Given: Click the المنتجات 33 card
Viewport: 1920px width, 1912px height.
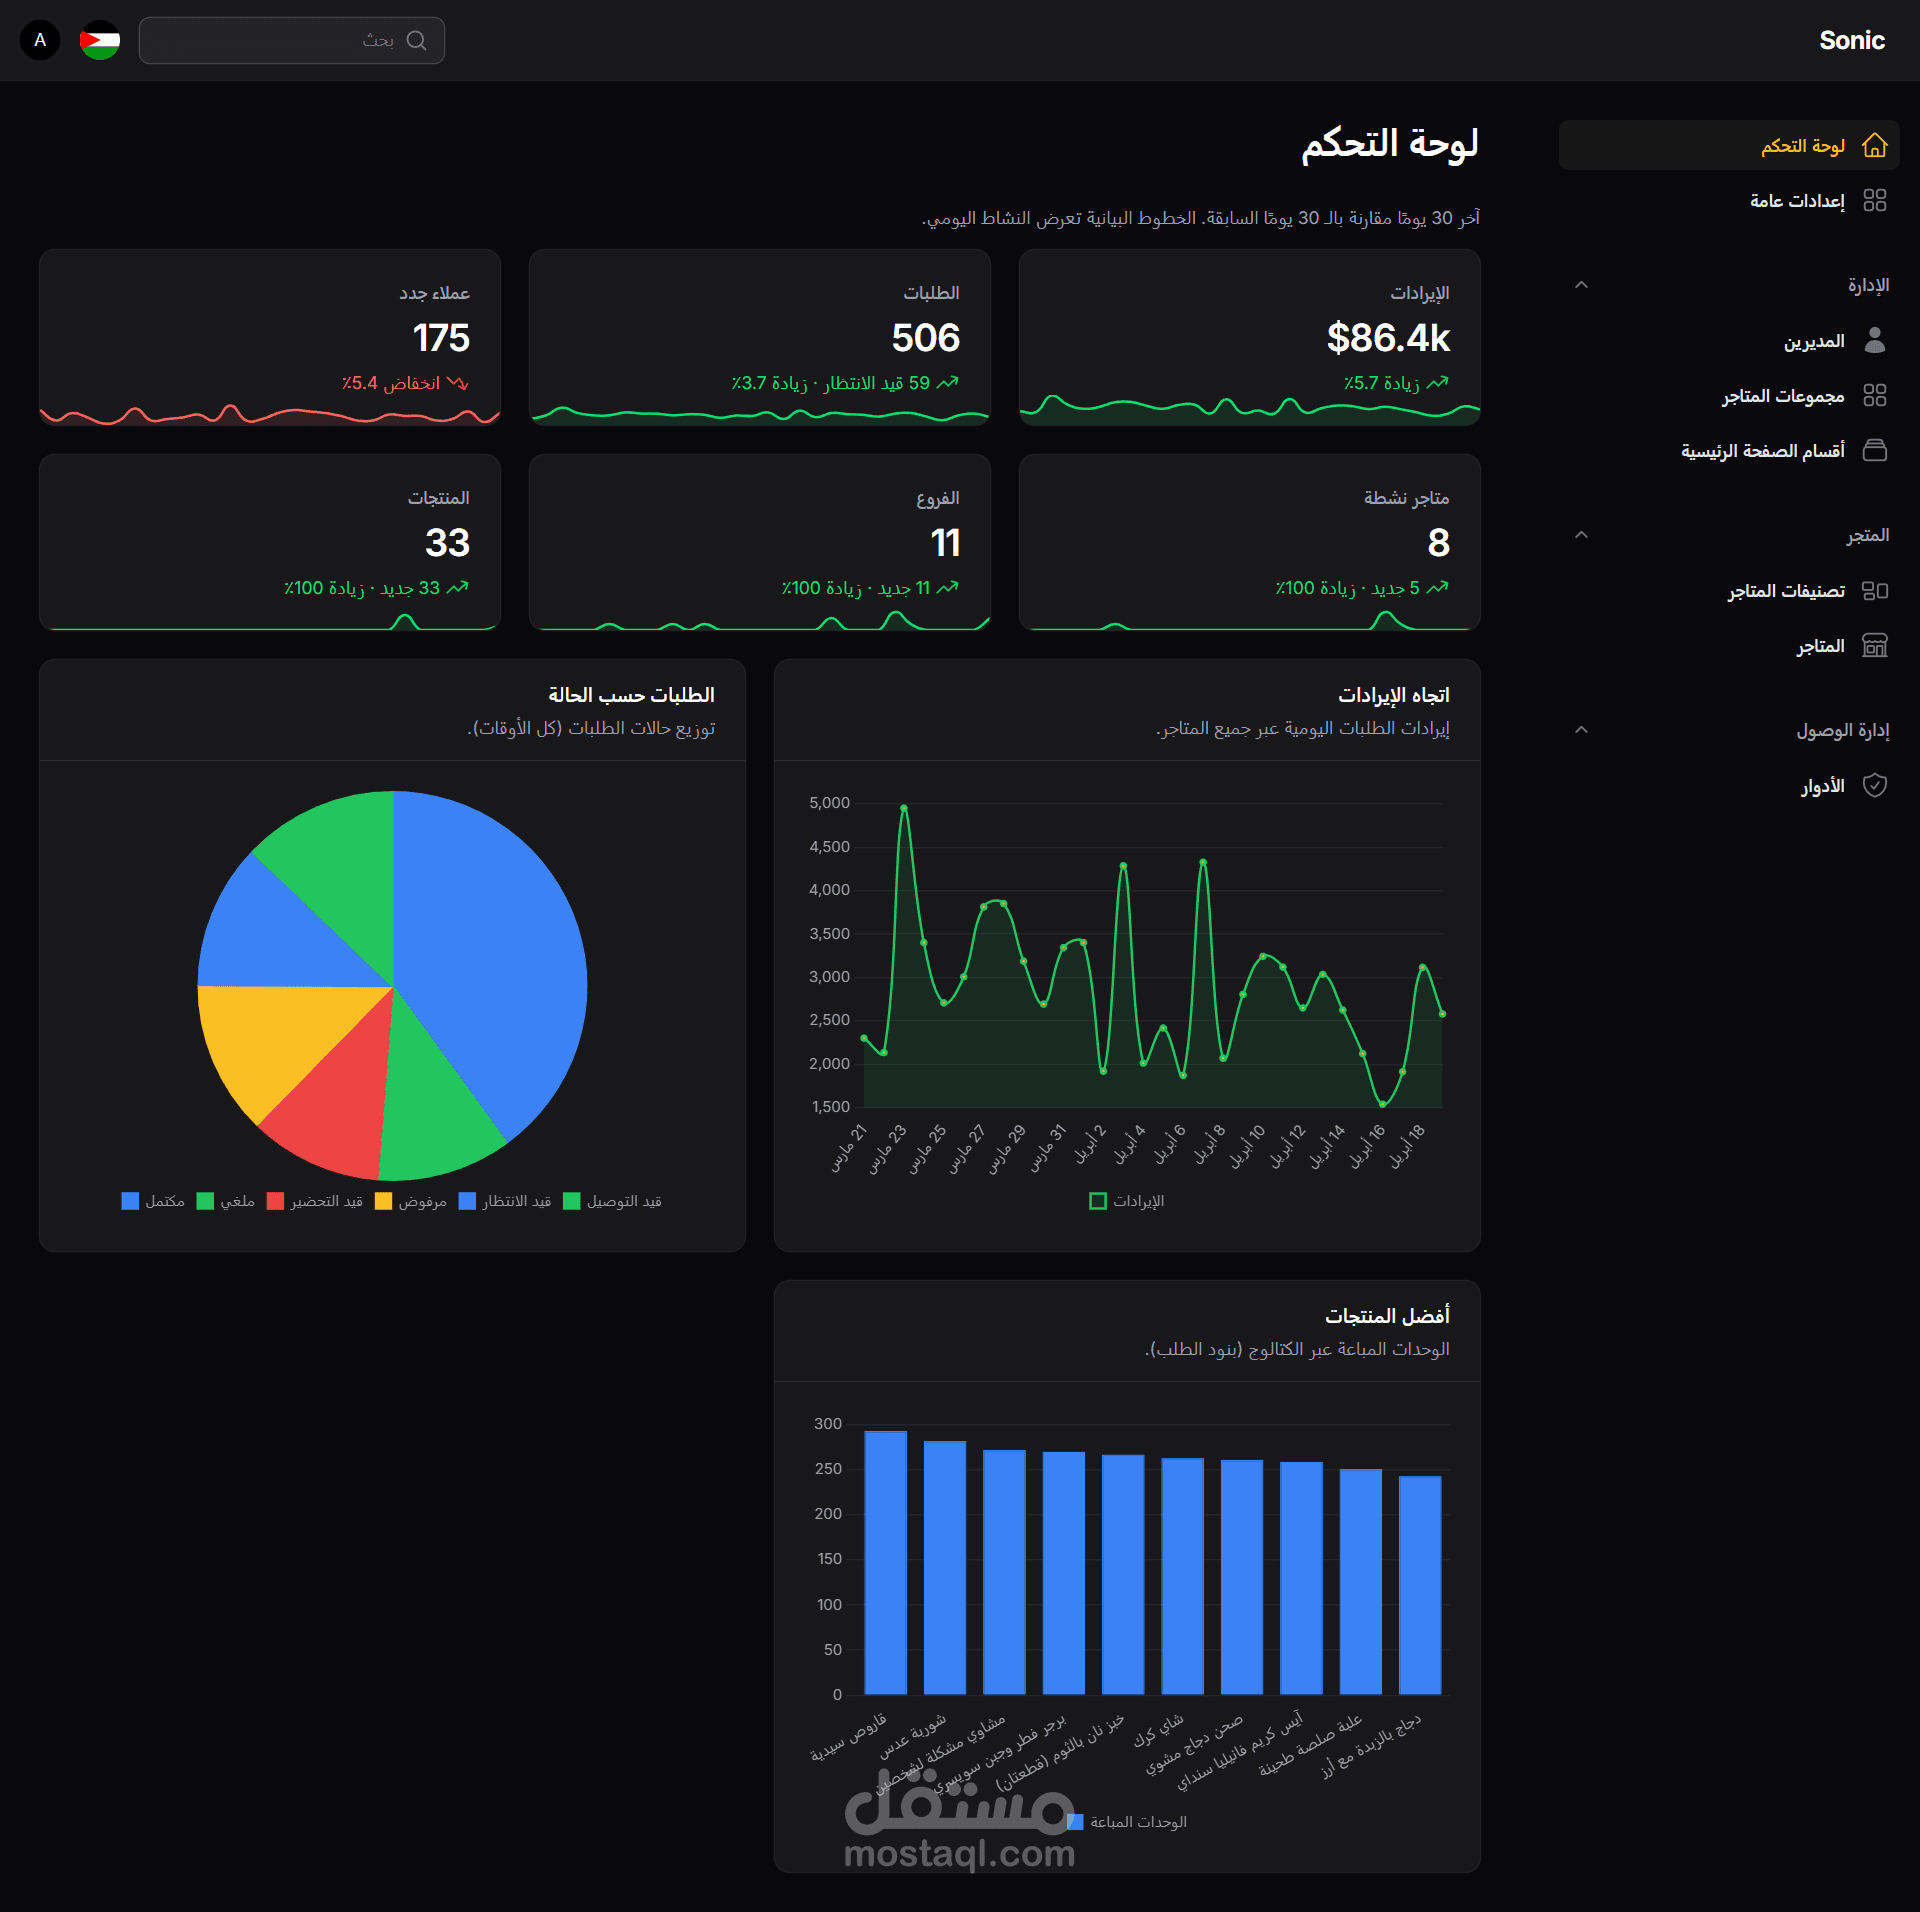Looking at the screenshot, I should pyautogui.click(x=269, y=543).
